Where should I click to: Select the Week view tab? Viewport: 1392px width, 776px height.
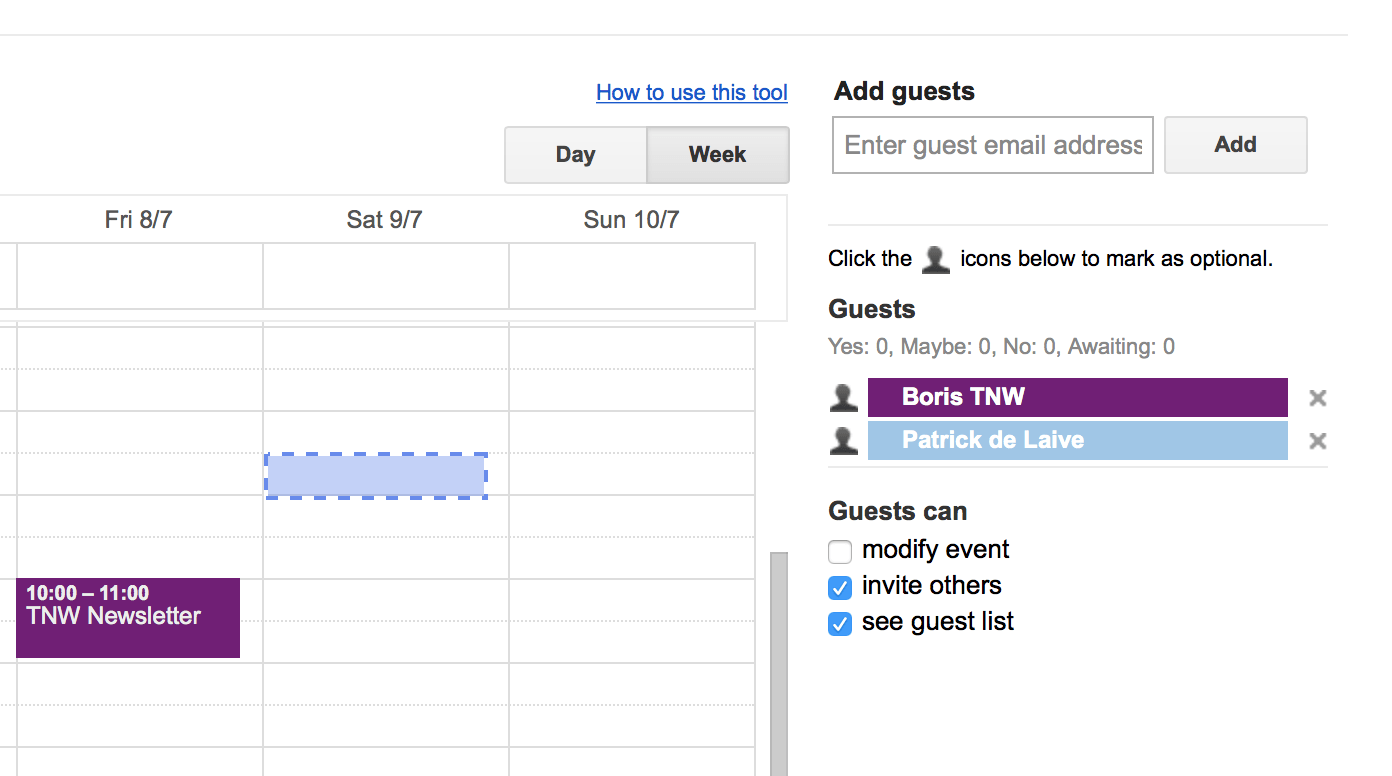[x=718, y=155]
